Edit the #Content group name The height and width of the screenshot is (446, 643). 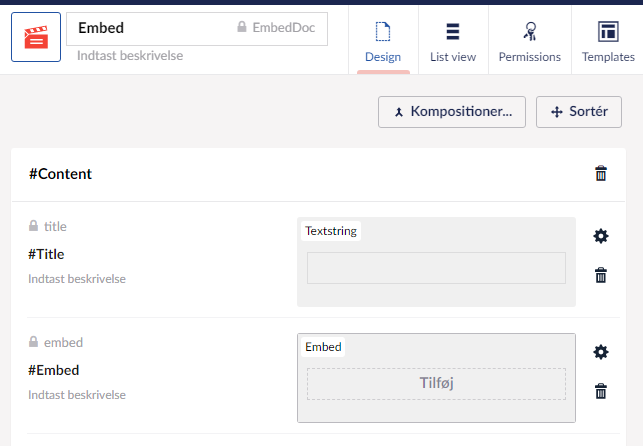[x=61, y=174]
